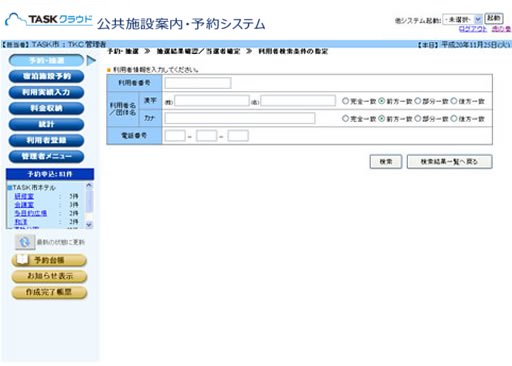Click the book icon on 予約台帳
512x366 pixels.
coord(23,259)
